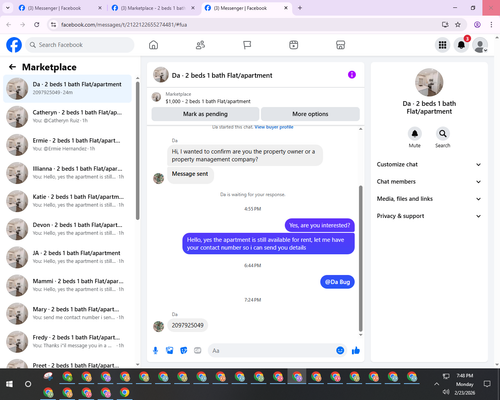Open the View buyer profile link

[274, 127]
